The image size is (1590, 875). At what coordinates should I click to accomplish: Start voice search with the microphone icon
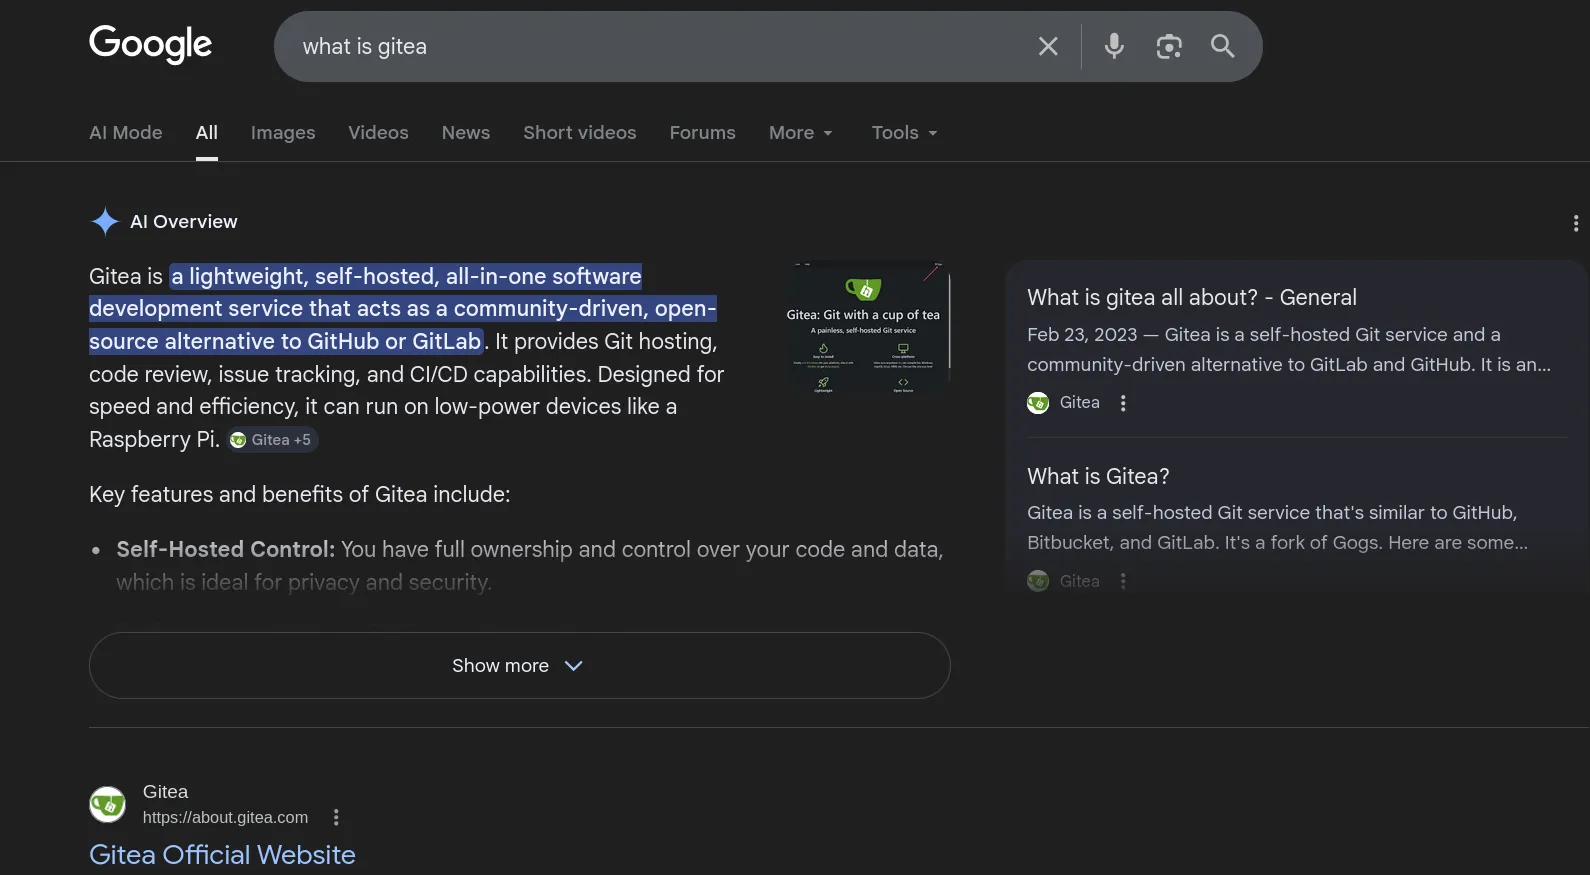1114,46
